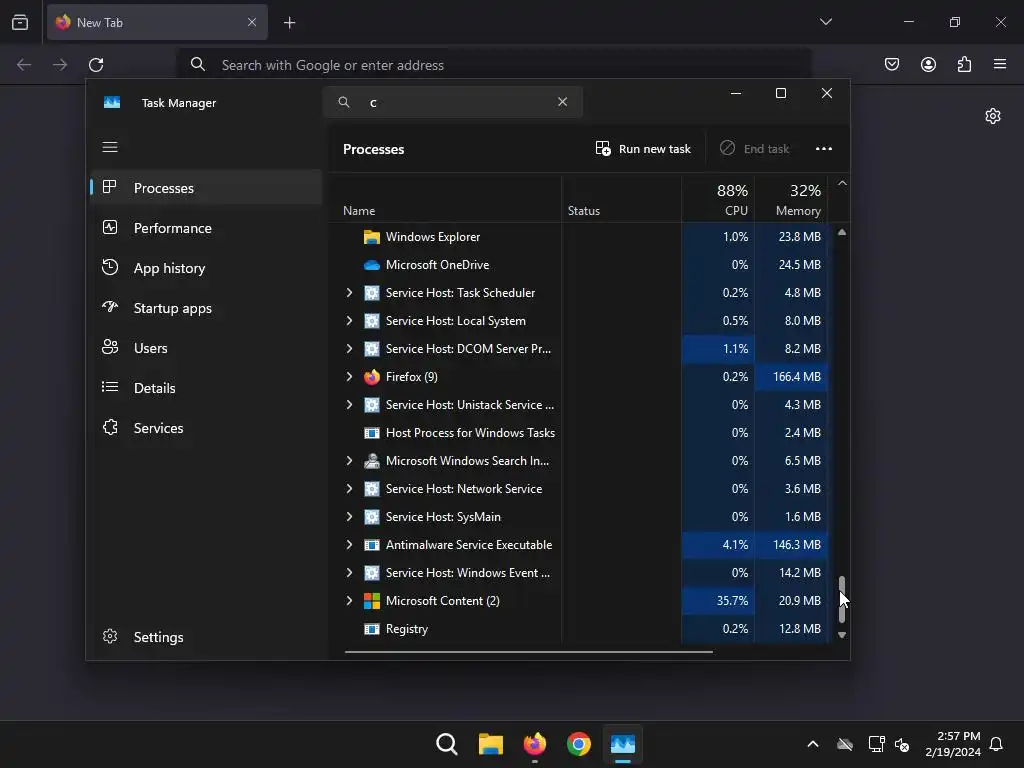Click End task button
The height and width of the screenshot is (768, 1024).
[754, 149]
